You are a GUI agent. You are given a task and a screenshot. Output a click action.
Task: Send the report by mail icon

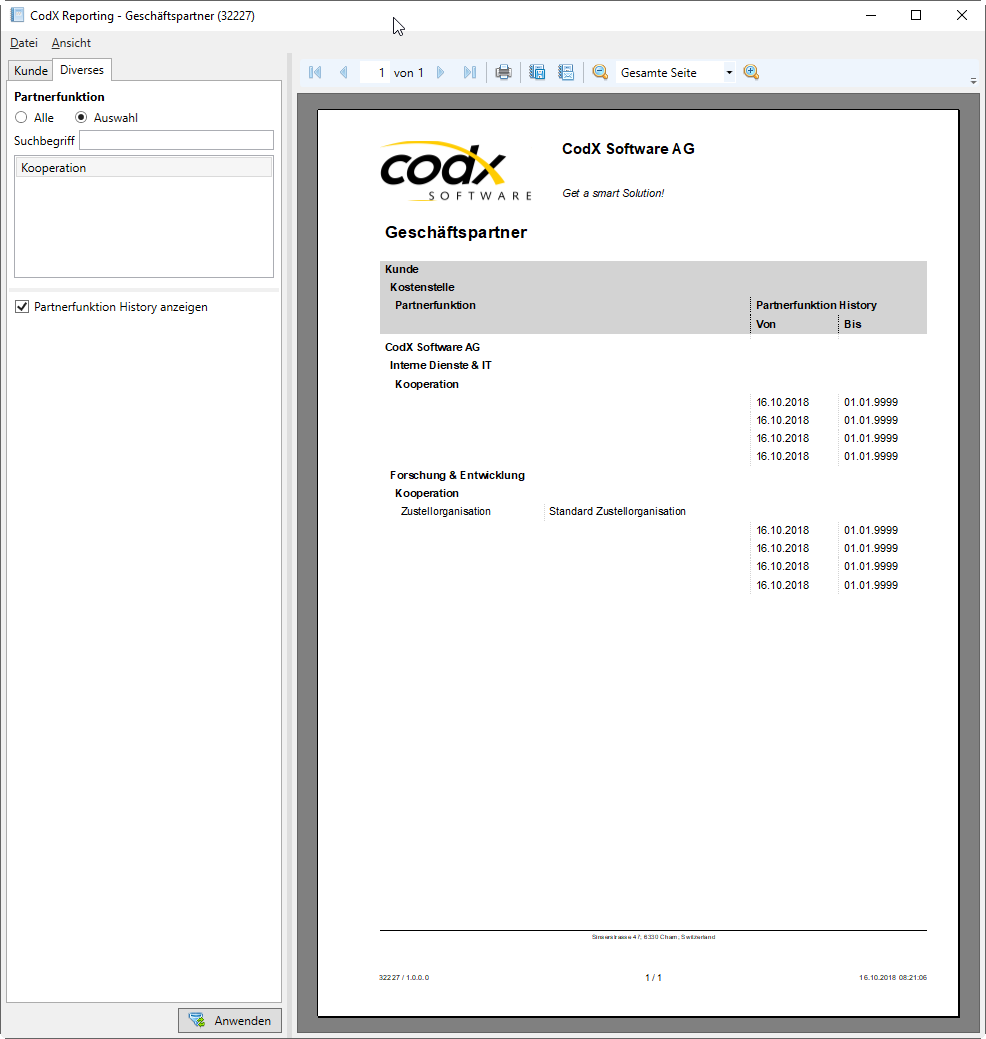pos(566,72)
